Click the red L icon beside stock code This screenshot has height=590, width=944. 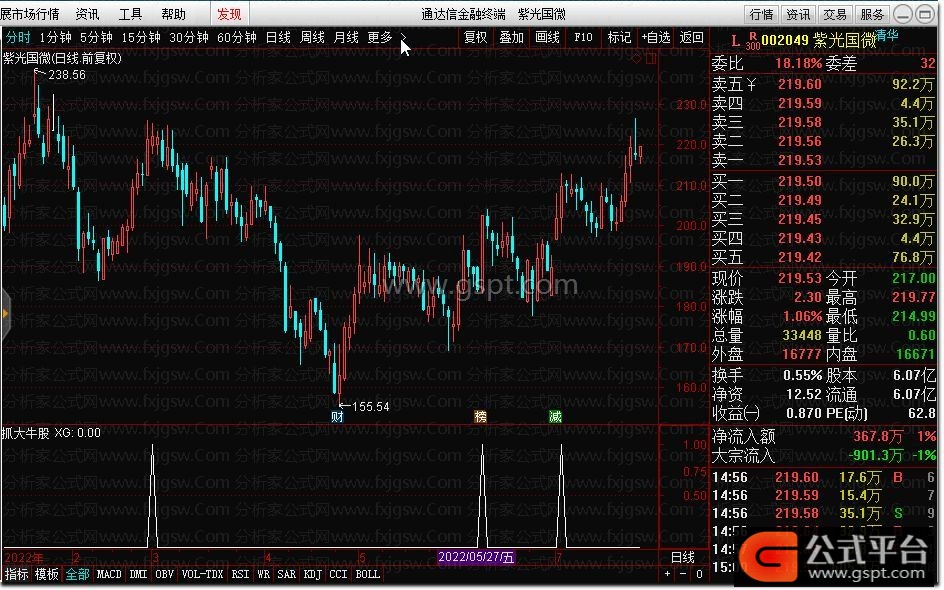pos(735,41)
